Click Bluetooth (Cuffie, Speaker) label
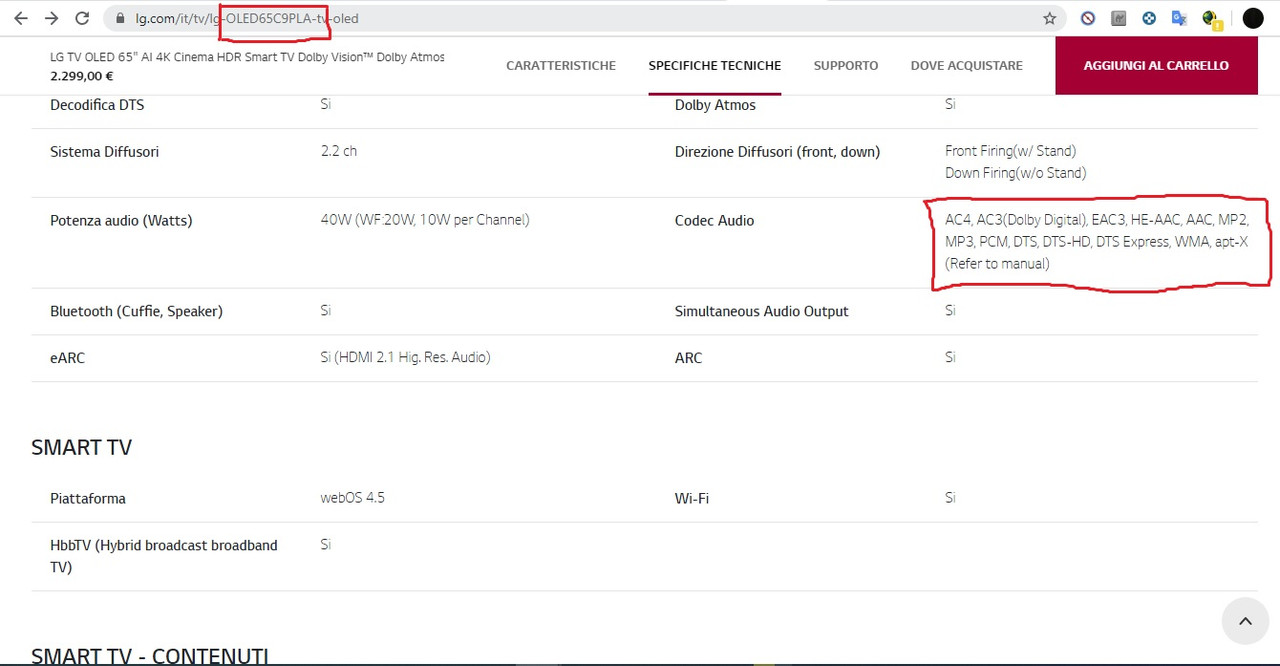Screen dimensions: 1280x666 tap(136, 312)
